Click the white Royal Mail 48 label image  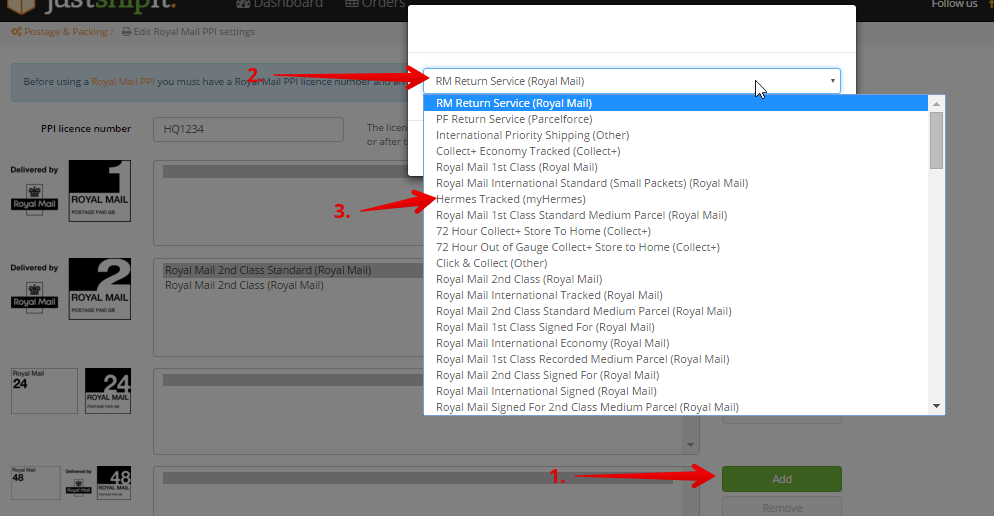point(36,483)
